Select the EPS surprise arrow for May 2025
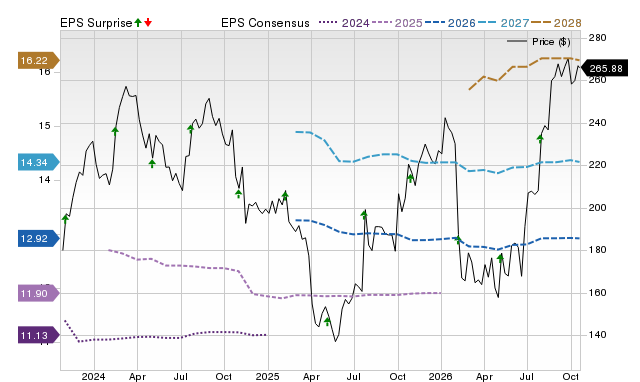 click(327, 322)
